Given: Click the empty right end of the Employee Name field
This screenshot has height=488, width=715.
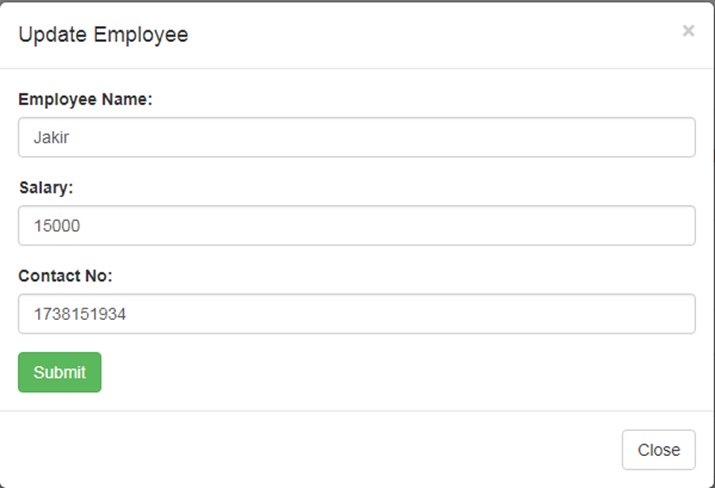Looking at the screenshot, I should tap(600, 138).
